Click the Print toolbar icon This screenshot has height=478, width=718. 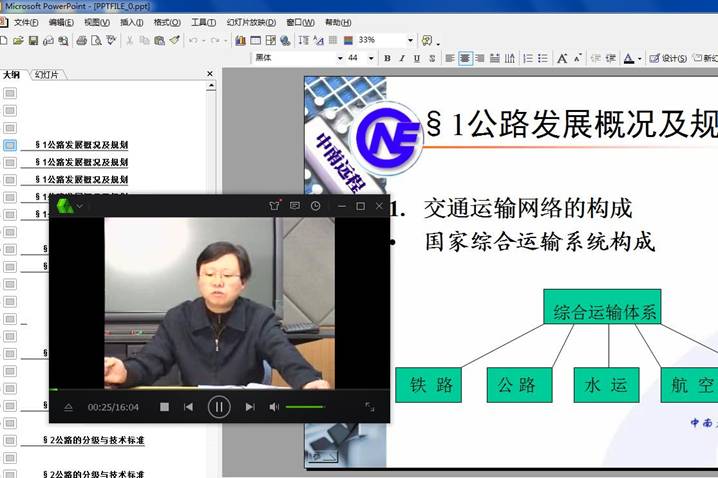82,41
